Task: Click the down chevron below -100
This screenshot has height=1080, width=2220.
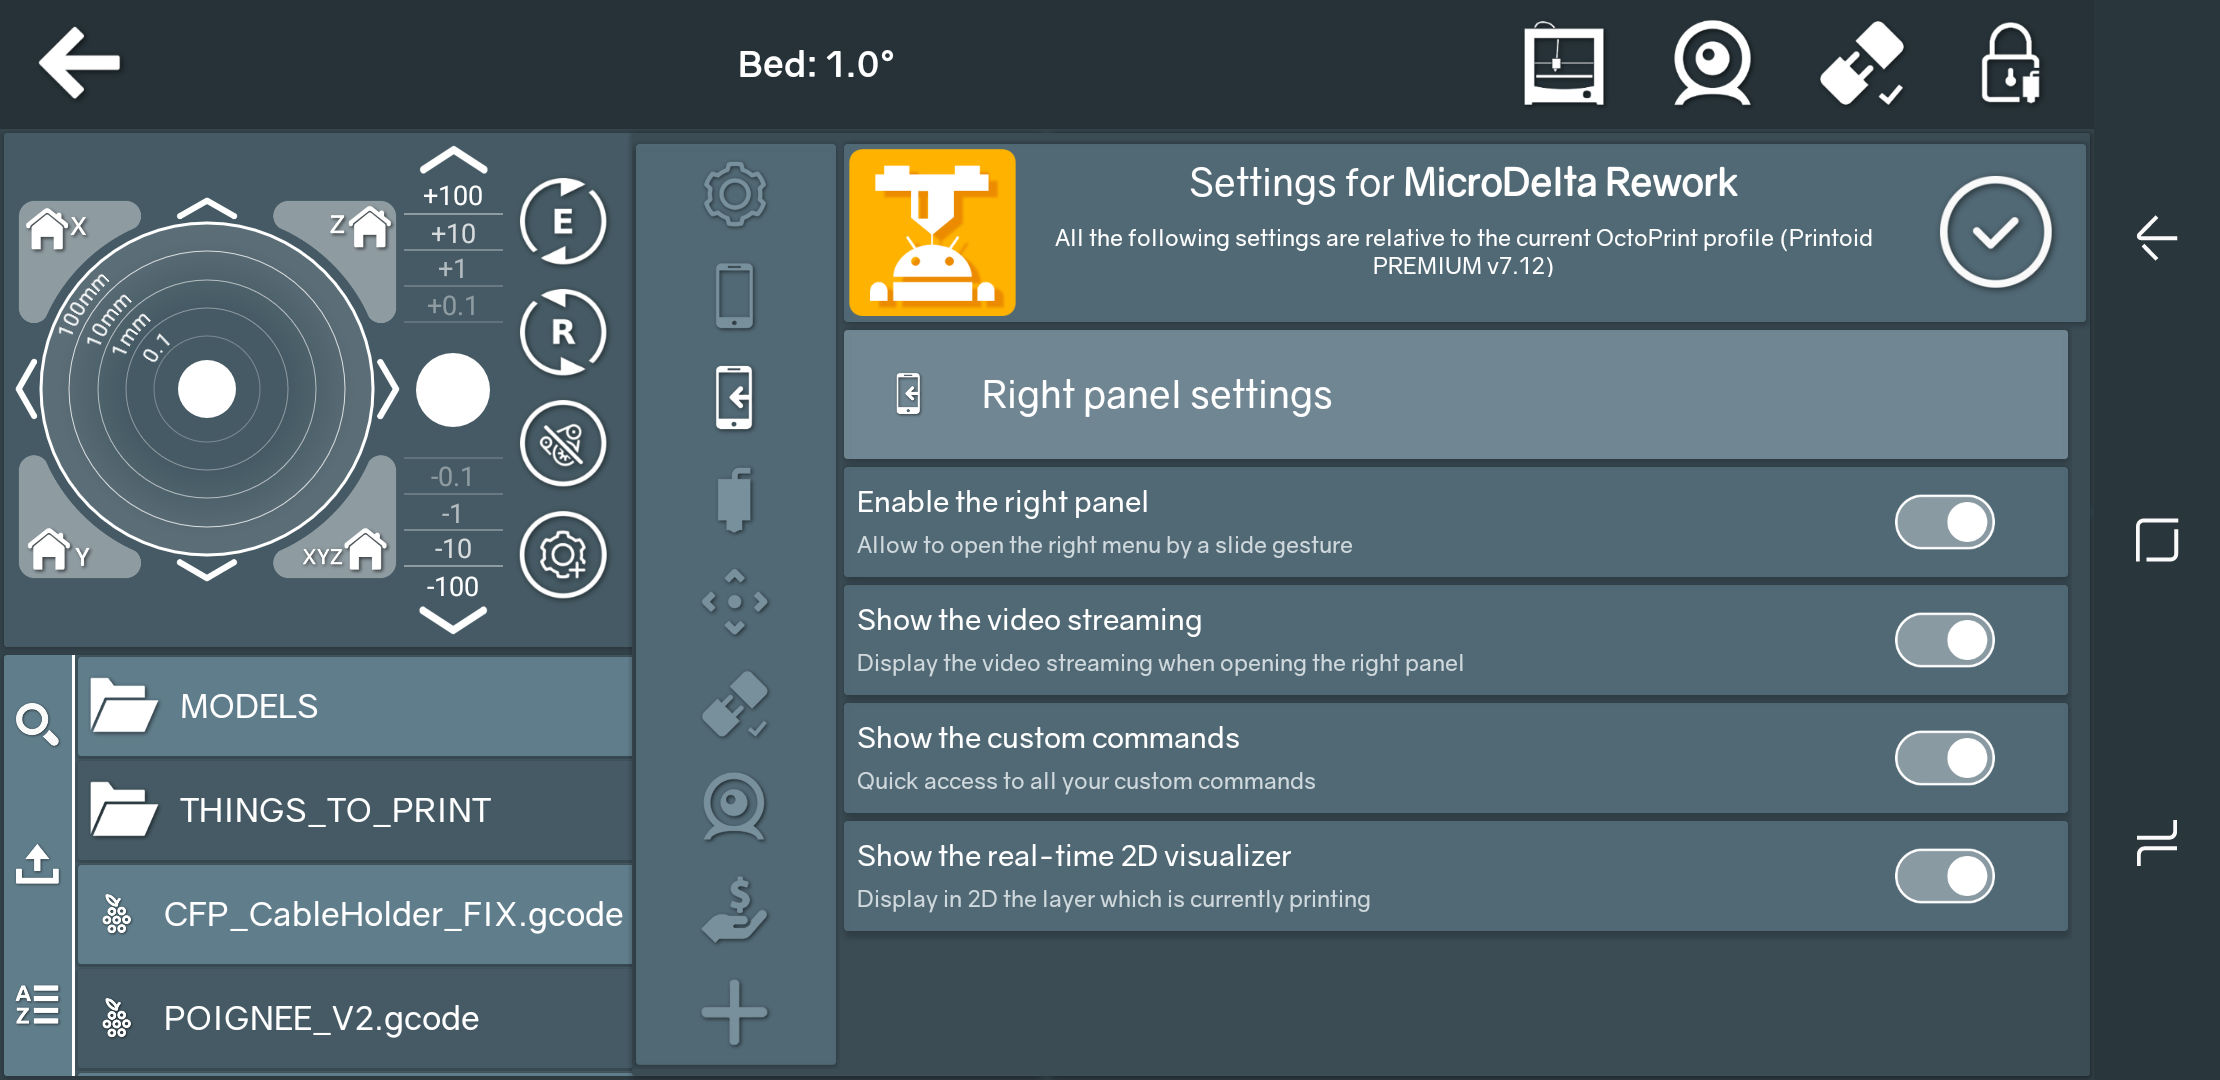Action: (453, 621)
